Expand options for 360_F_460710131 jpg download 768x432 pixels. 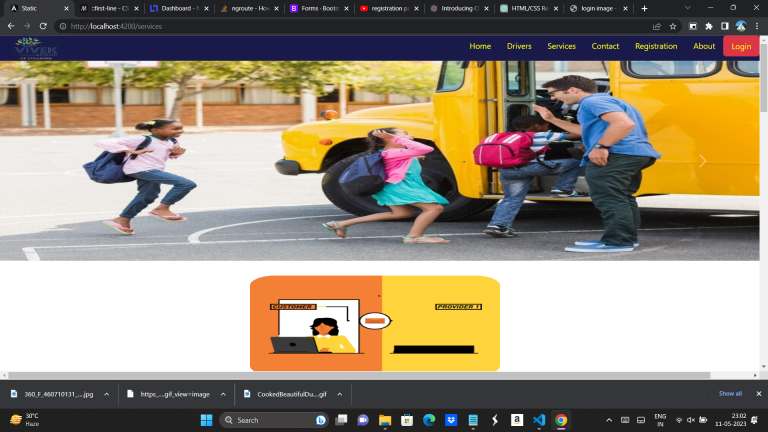click(106, 394)
